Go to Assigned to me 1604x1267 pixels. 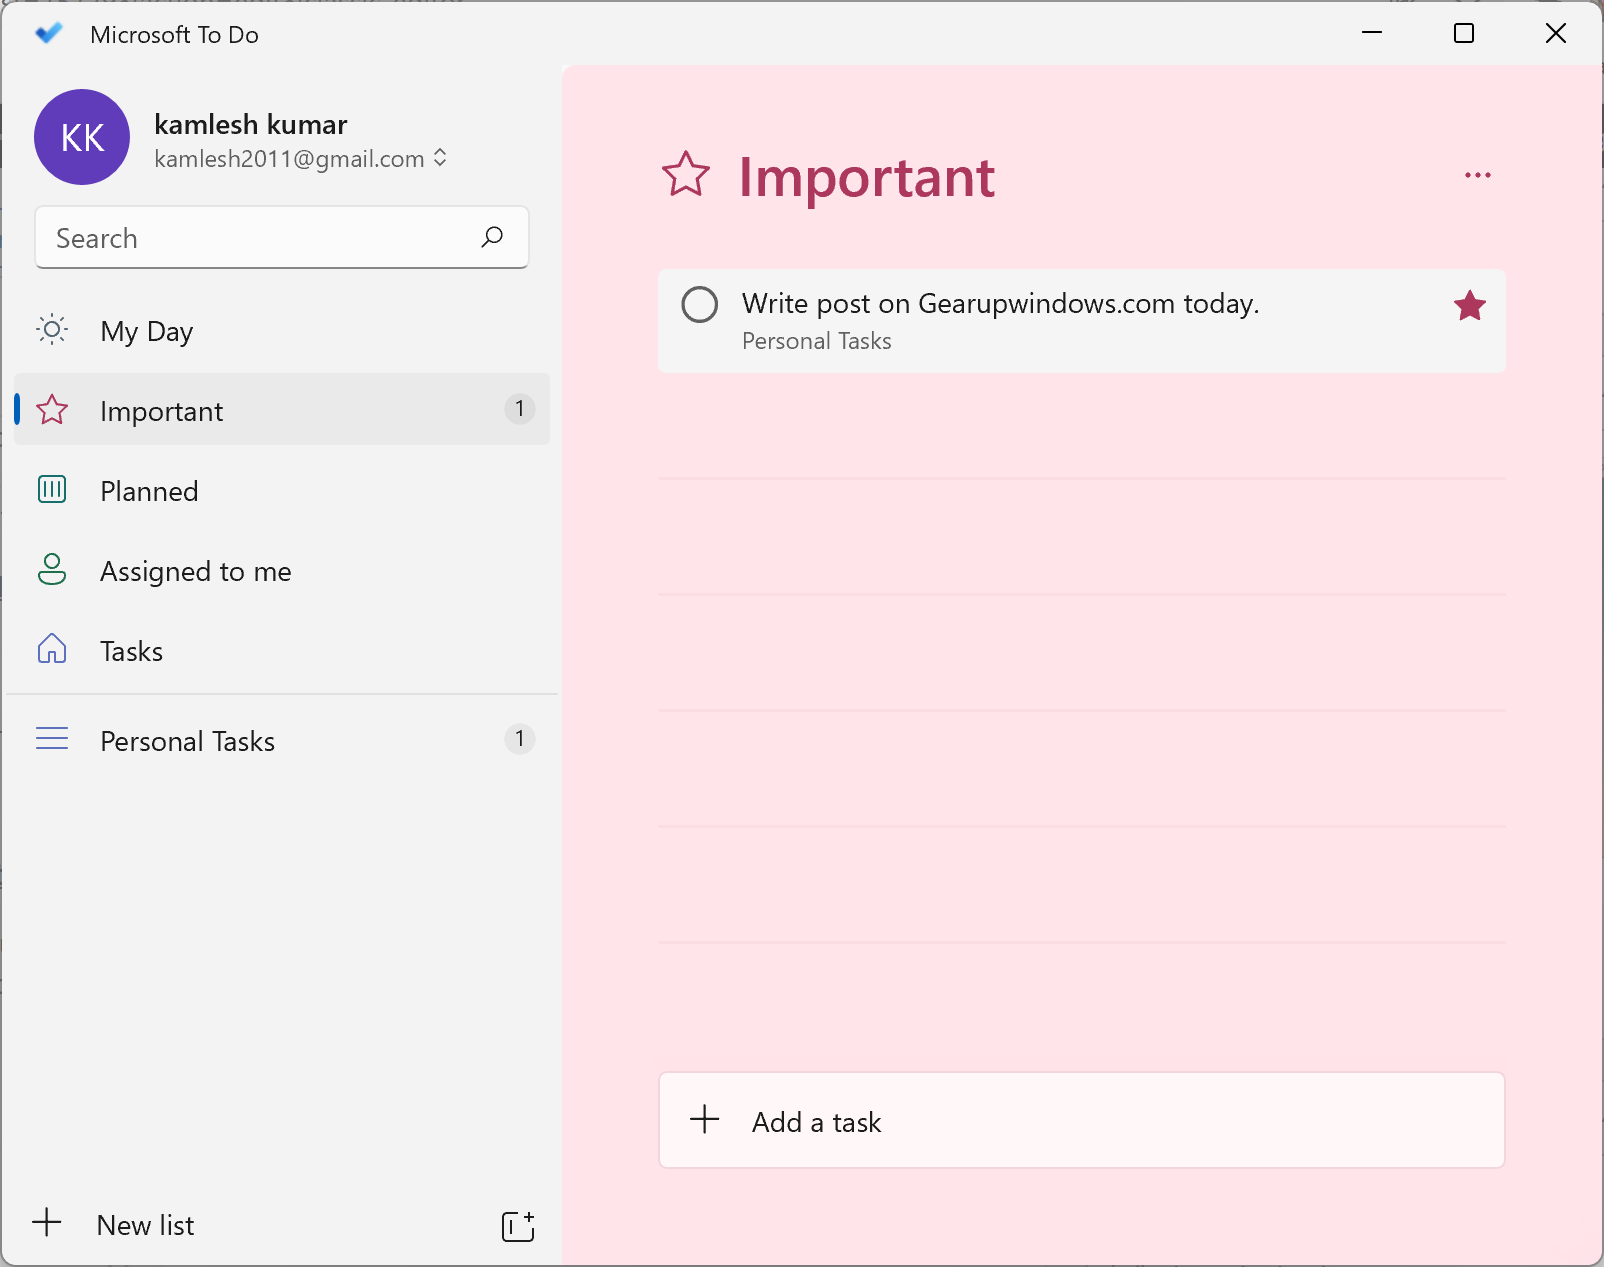(x=282, y=570)
